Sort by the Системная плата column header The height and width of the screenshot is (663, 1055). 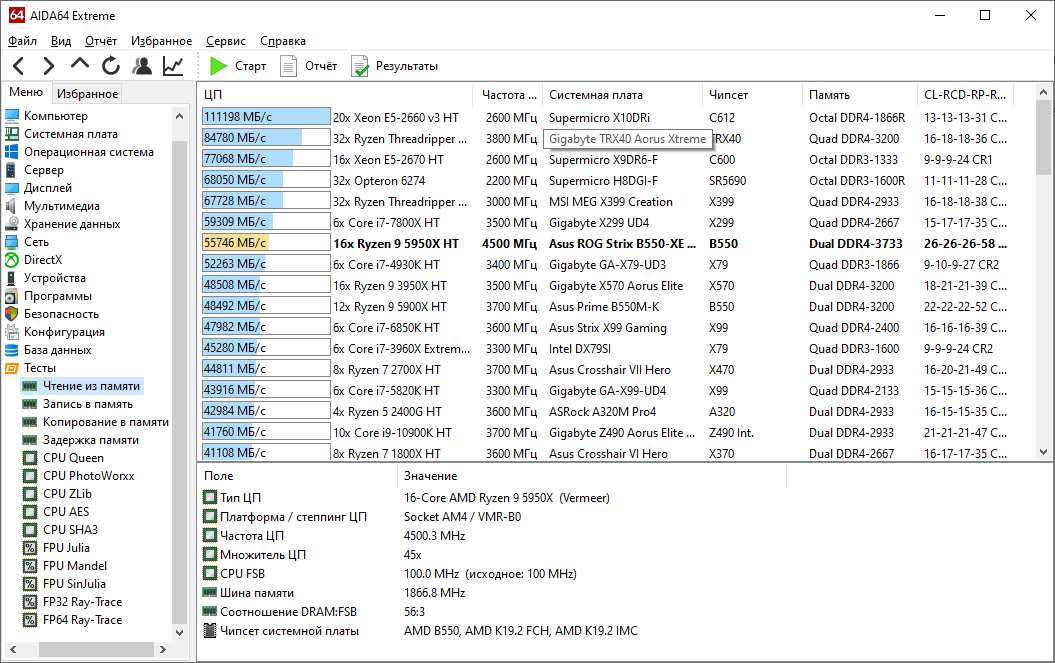point(622,95)
